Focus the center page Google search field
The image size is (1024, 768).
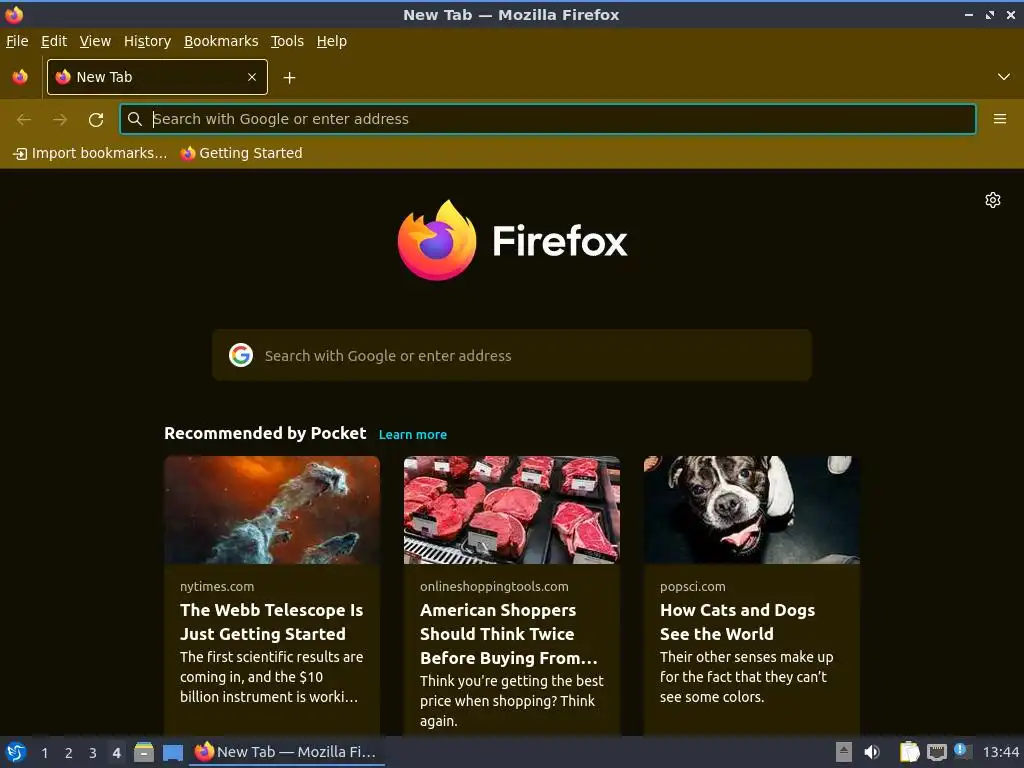point(512,355)
